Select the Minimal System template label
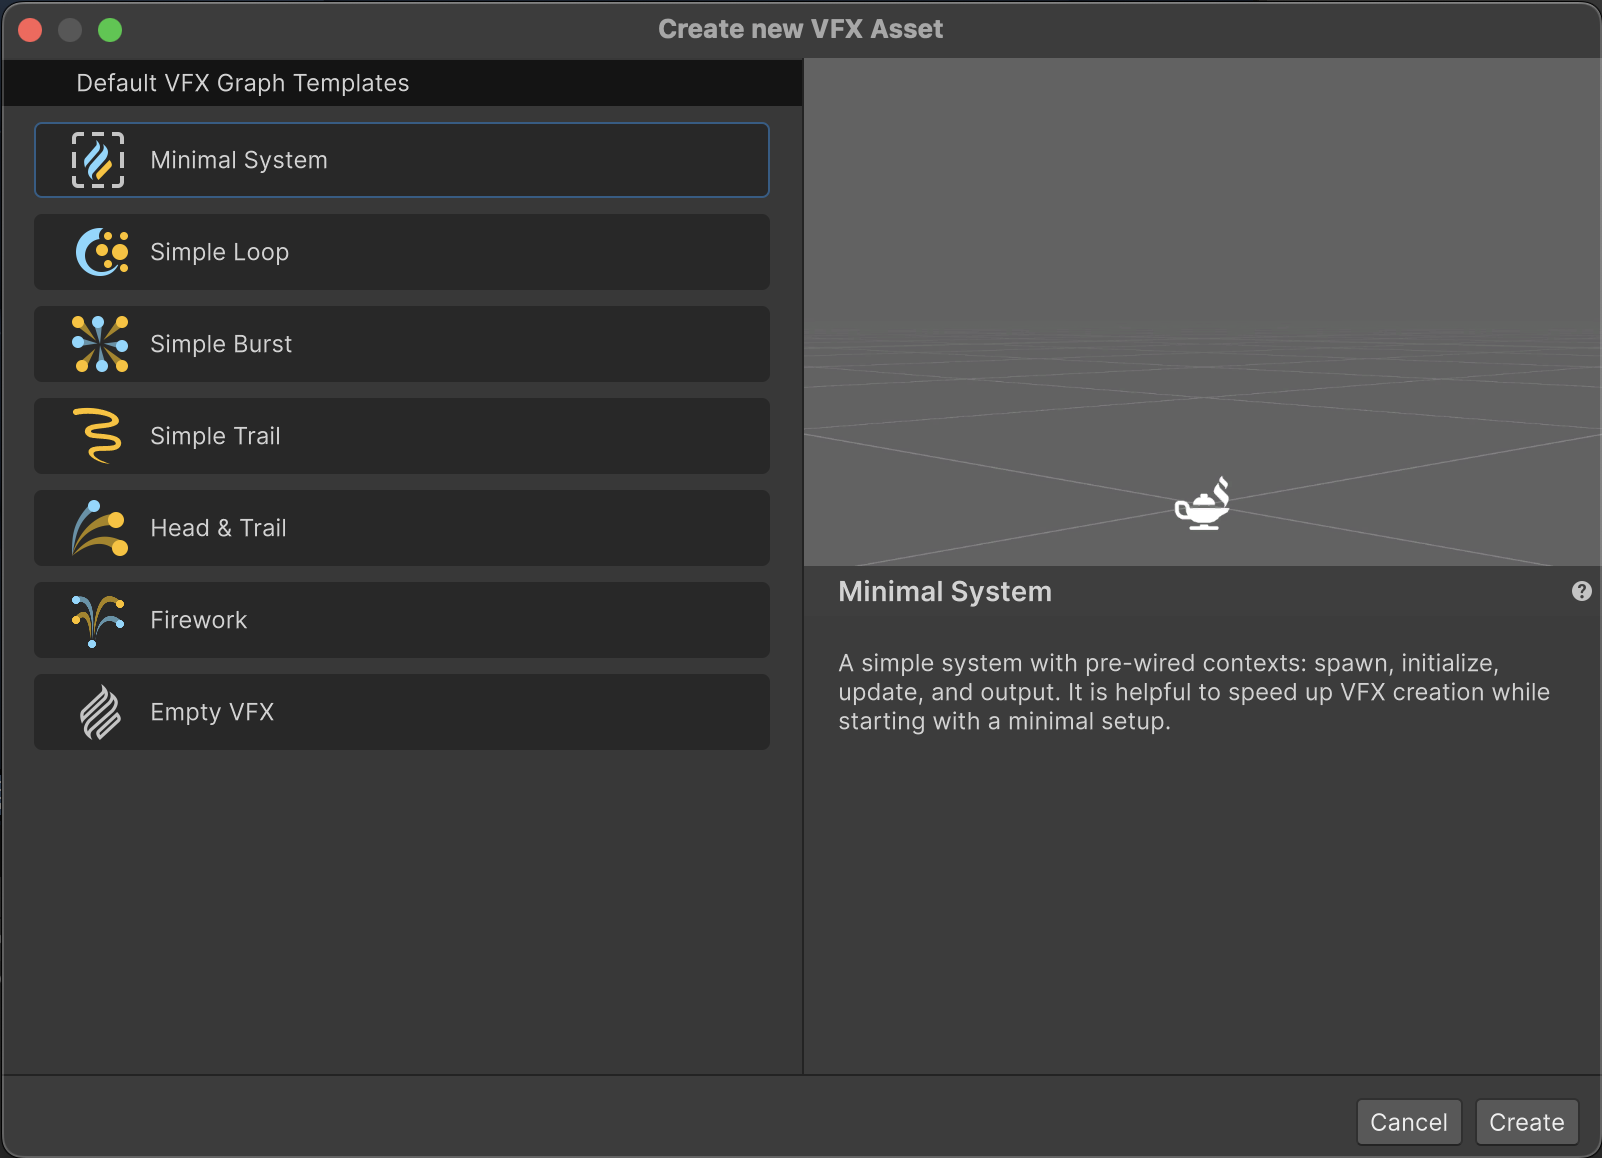This screenshot has width=1602, height=1158. 239,160
